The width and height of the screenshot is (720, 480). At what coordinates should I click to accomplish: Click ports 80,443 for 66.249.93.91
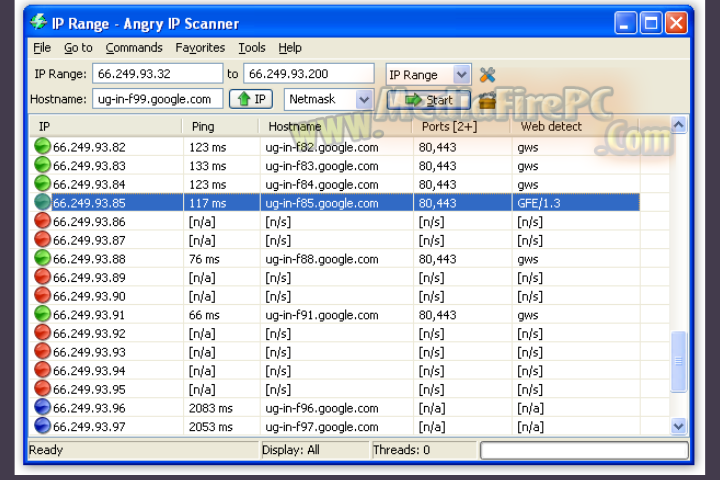tap(437, 315)
